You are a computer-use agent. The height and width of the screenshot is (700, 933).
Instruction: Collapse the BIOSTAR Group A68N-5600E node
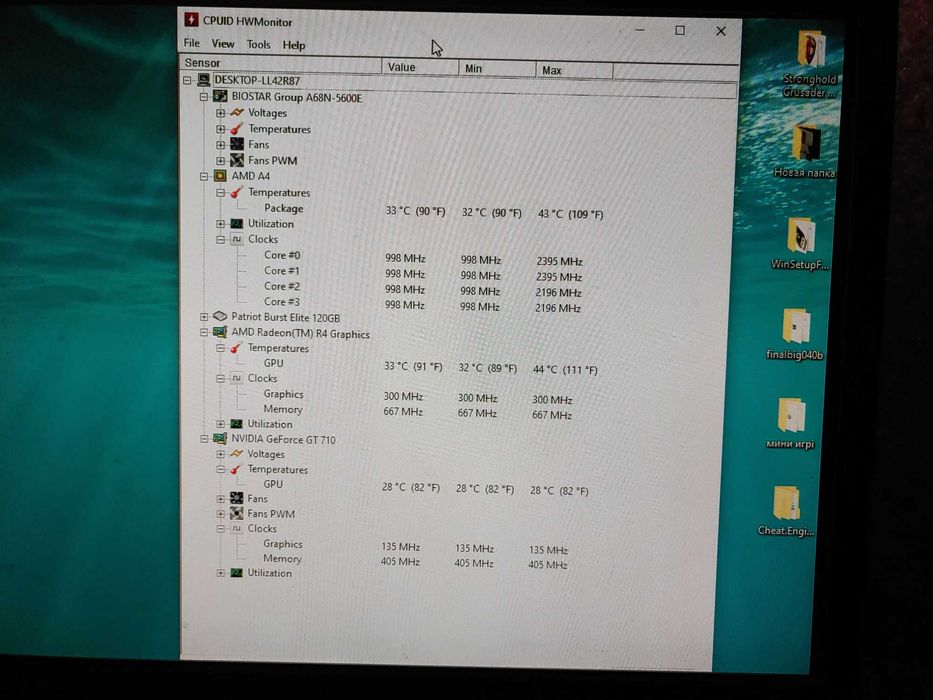point(204,96)
